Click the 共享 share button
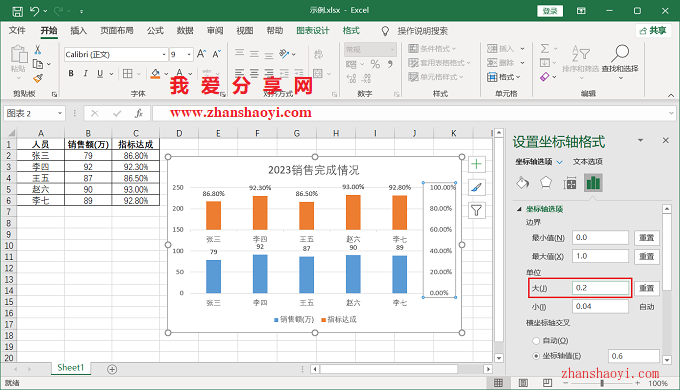Viewport: 680px width, 390px height. coord(653,30)
